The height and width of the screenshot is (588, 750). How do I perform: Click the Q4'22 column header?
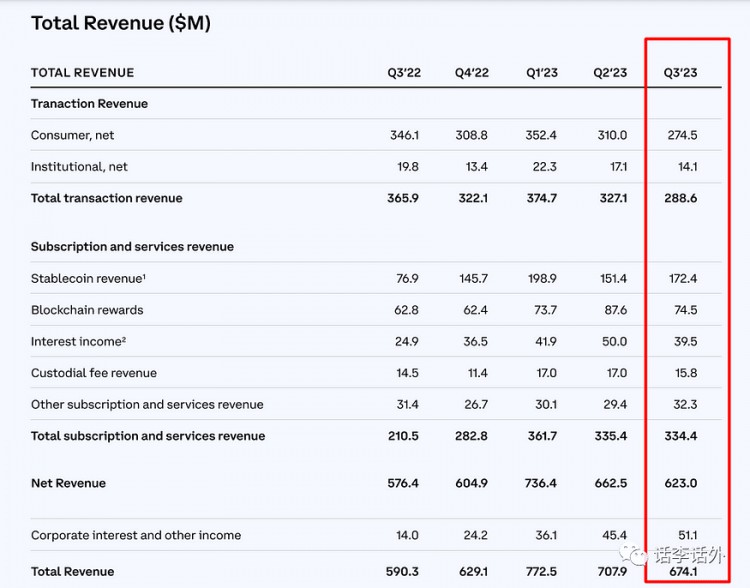point(472,73)
